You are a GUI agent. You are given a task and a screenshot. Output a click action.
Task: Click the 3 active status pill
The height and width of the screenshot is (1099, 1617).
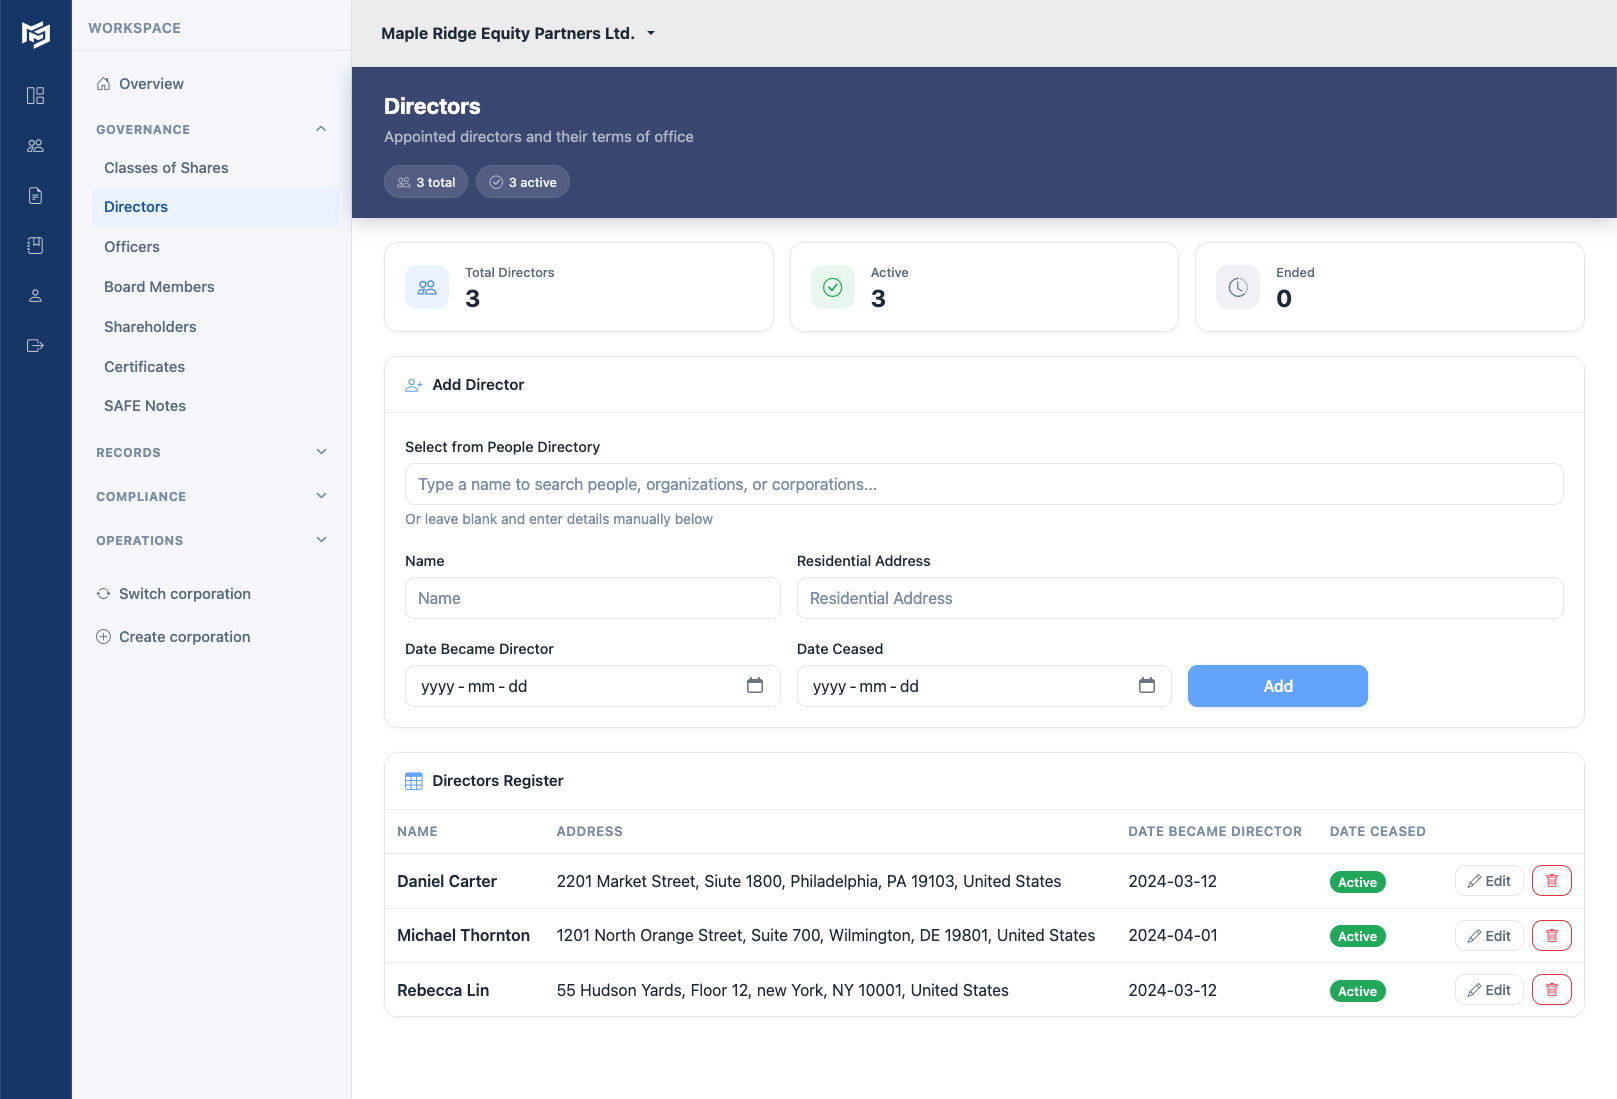pos(522,181)
